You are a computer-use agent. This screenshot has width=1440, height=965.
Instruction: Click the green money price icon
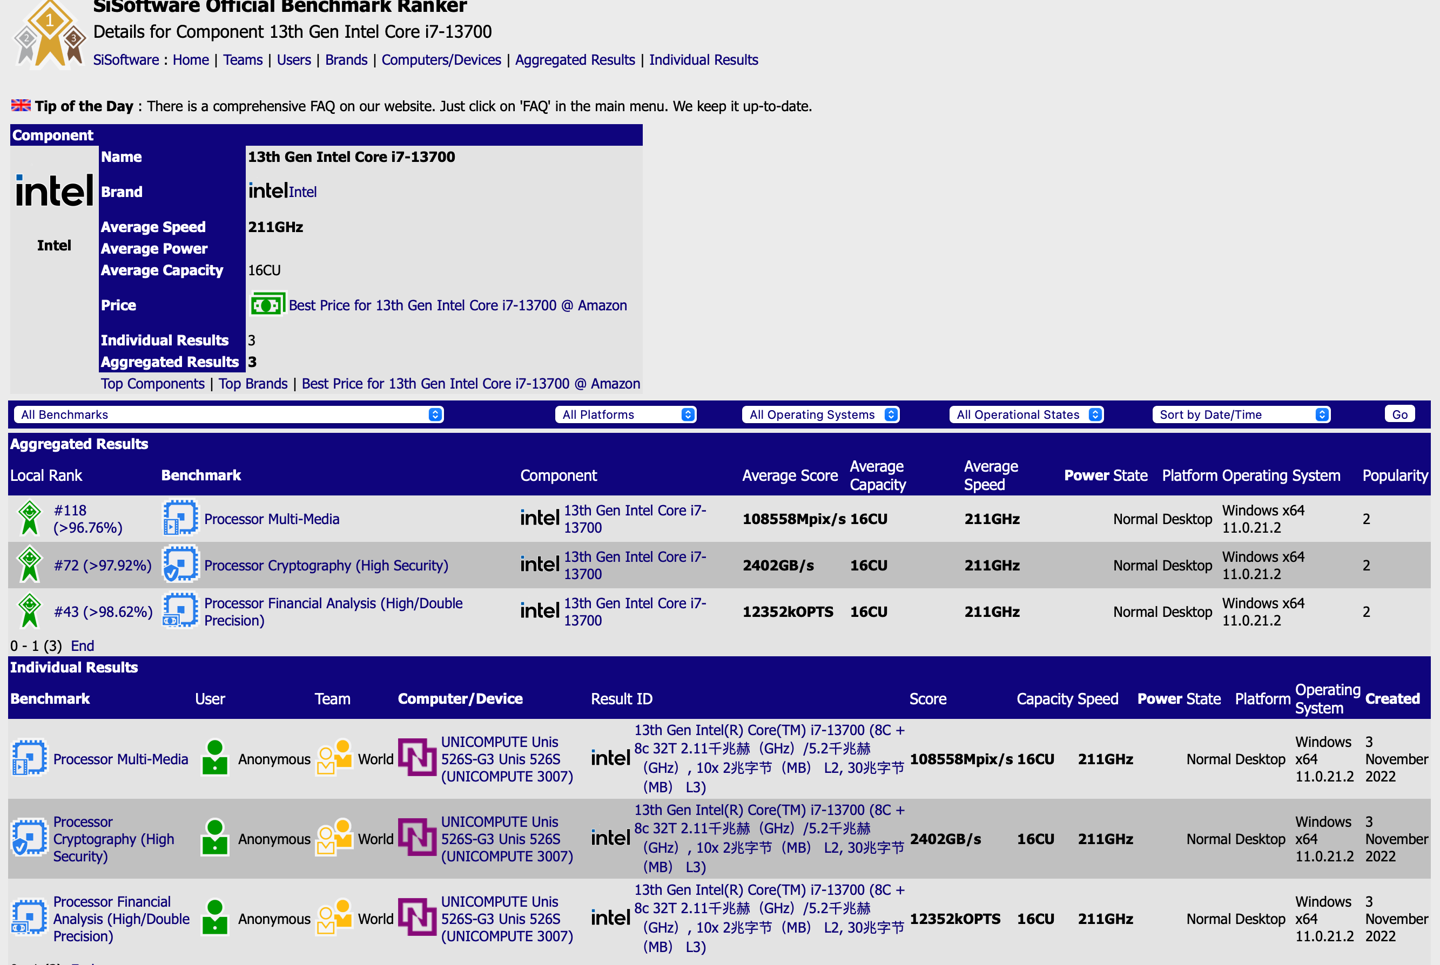coord(267,305)
